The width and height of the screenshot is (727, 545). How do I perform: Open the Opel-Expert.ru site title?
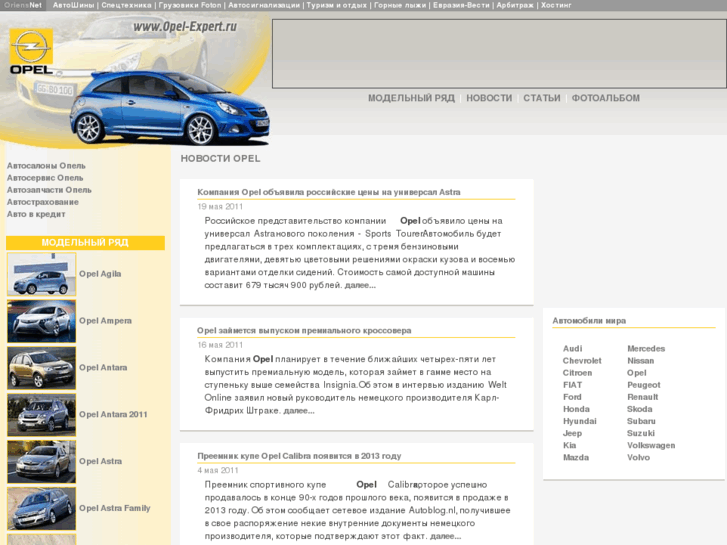point(185,27)
